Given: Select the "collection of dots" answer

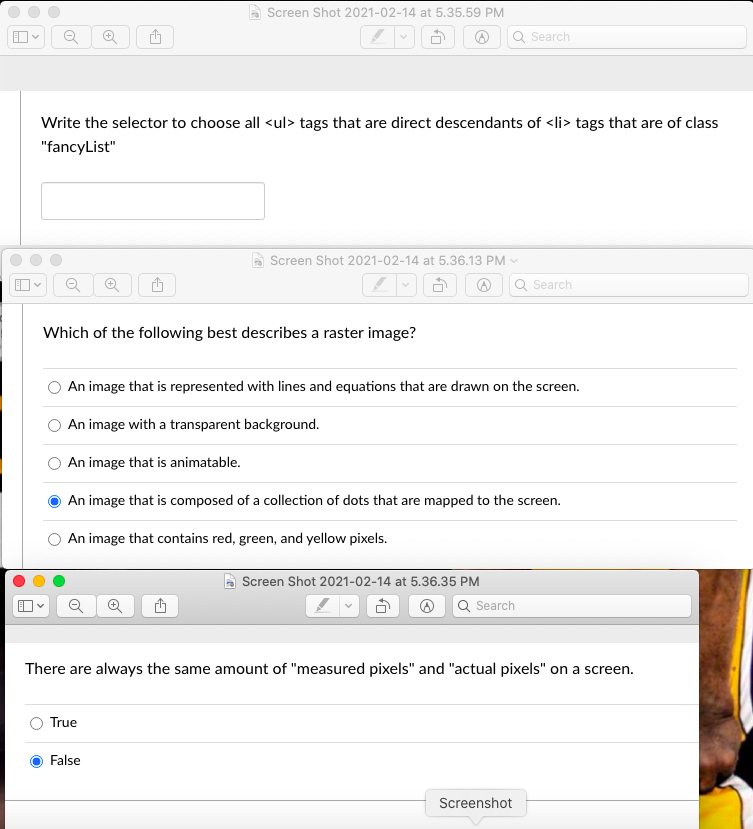Looking at the screenshot, I should point(54,501).
